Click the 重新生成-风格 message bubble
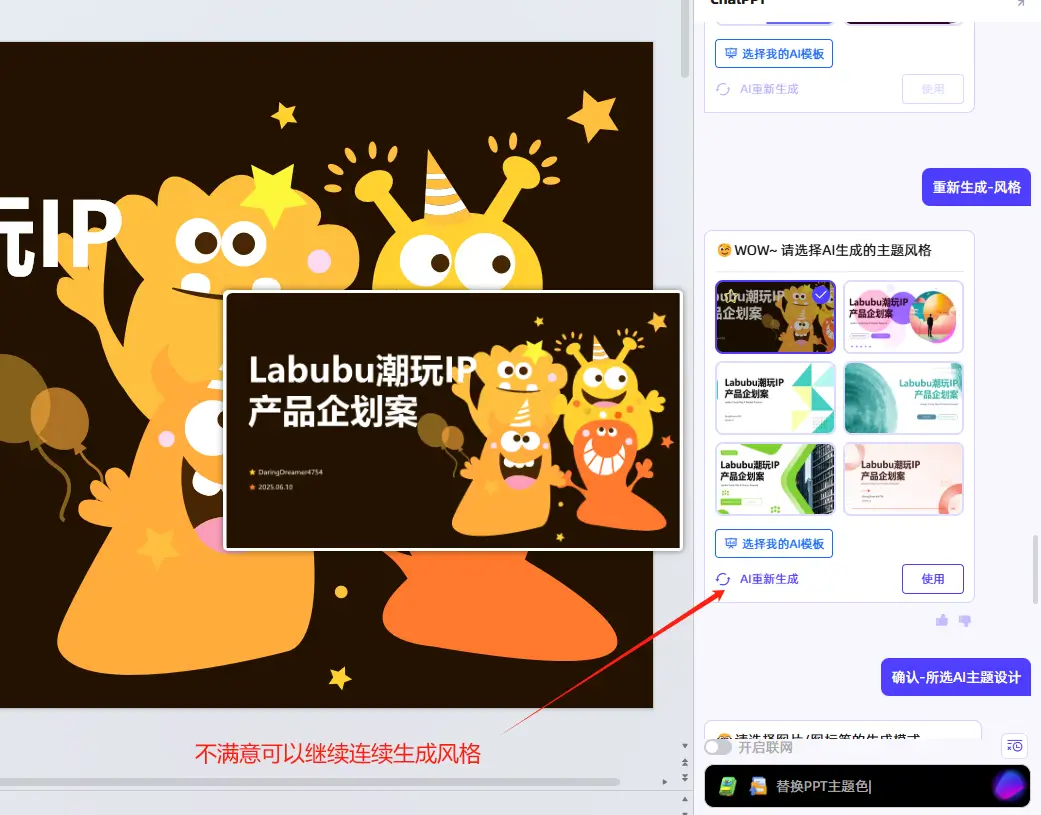Viewport: 1041px width, 815px height. [976, 187]
